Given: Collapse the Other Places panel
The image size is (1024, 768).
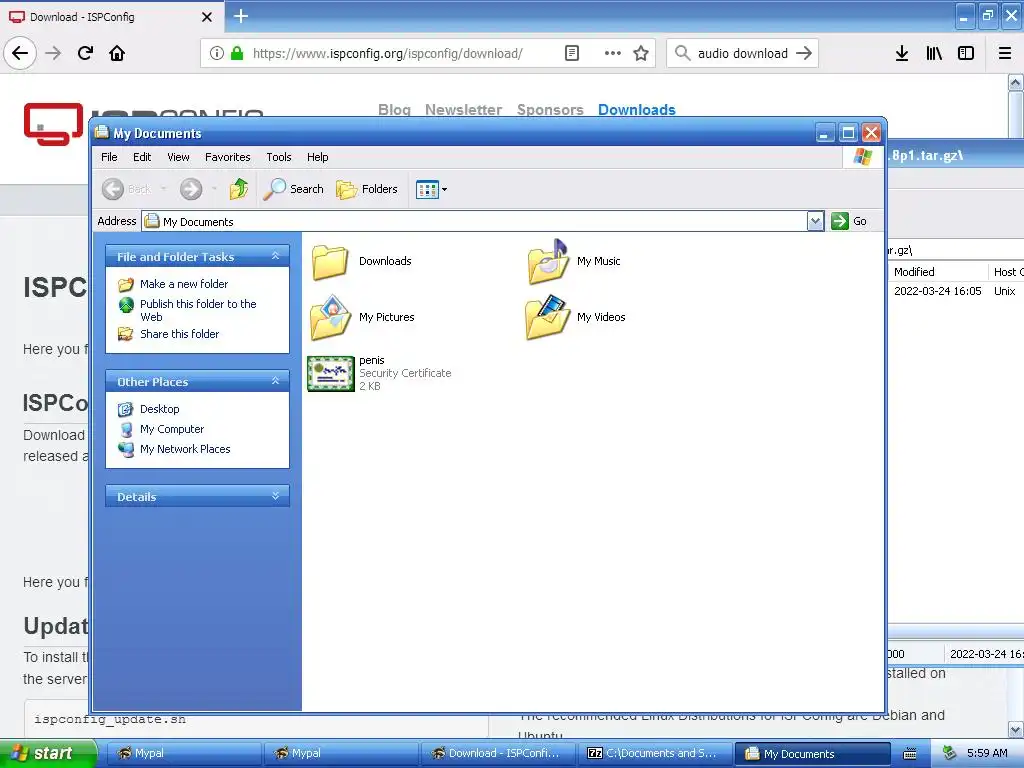Looking at the screenshot, I should (276, 381).
